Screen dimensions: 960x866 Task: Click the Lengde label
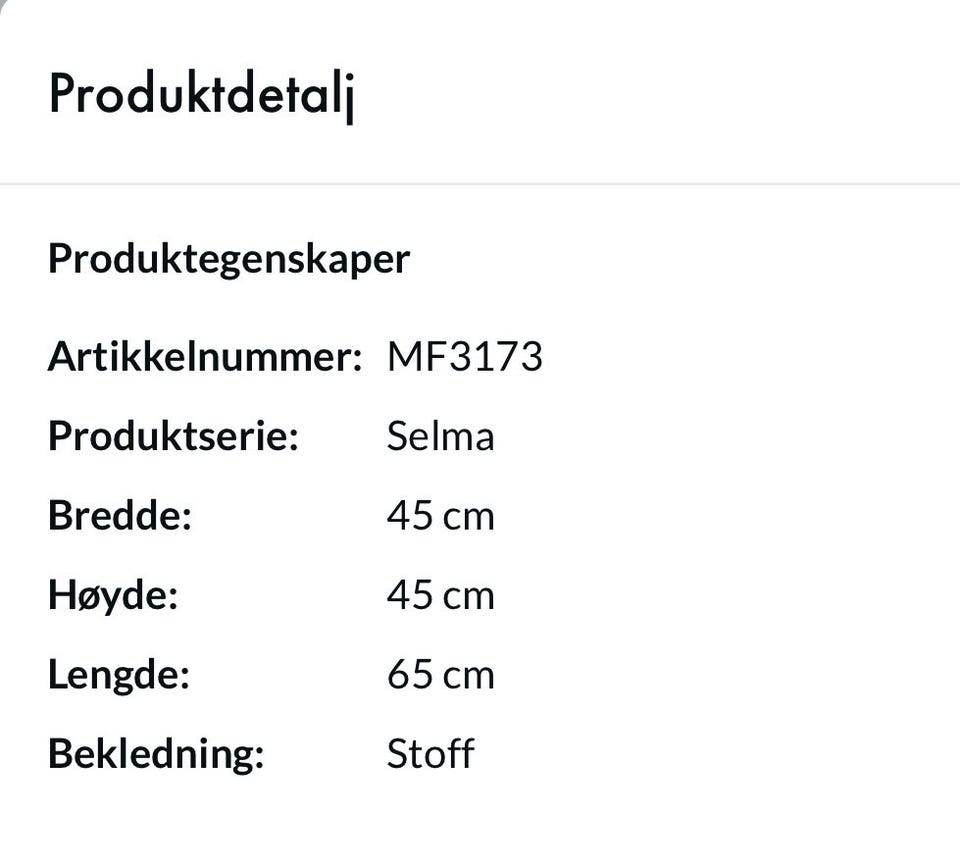pos(118,675)
